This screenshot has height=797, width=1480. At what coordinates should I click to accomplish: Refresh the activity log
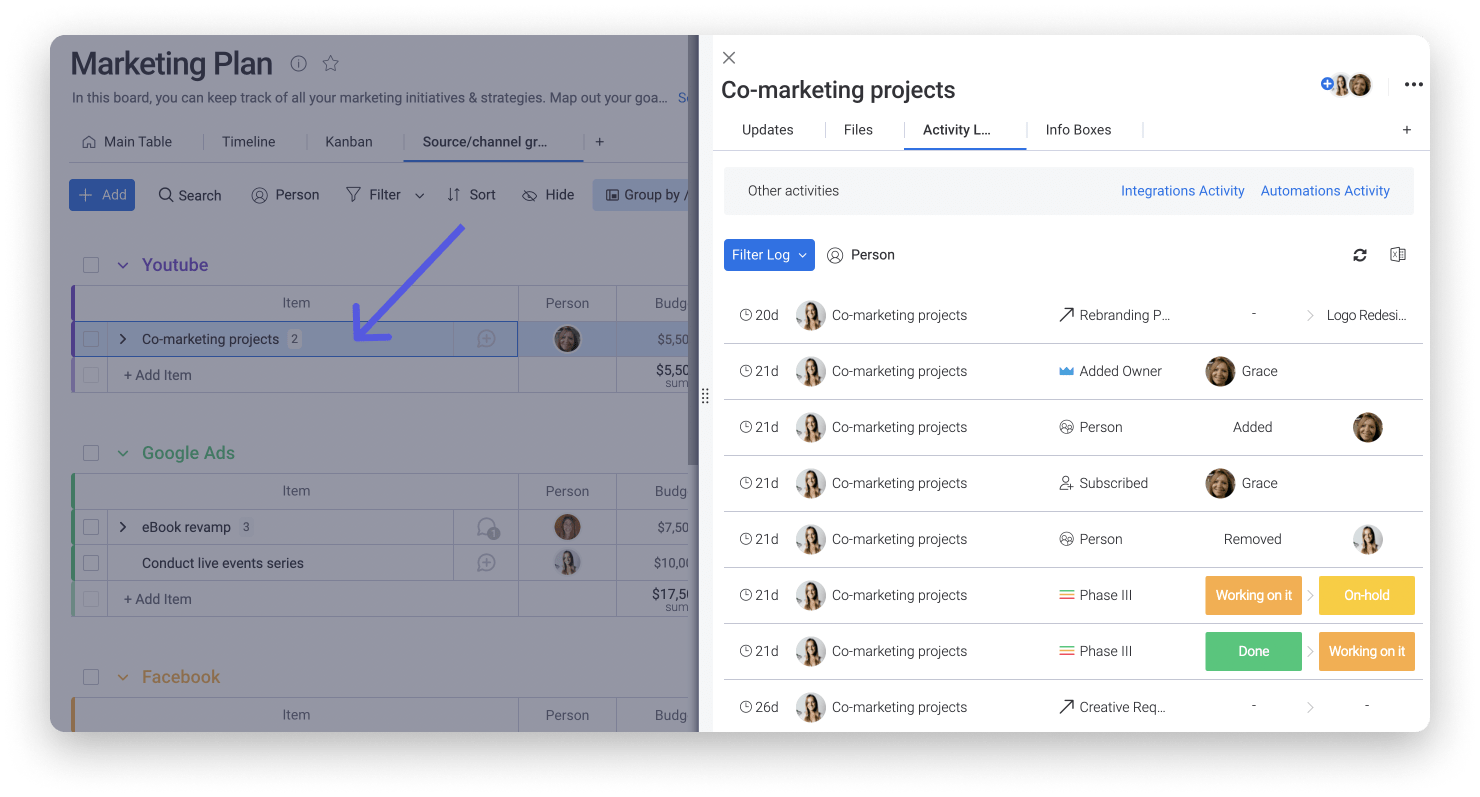1360,255
